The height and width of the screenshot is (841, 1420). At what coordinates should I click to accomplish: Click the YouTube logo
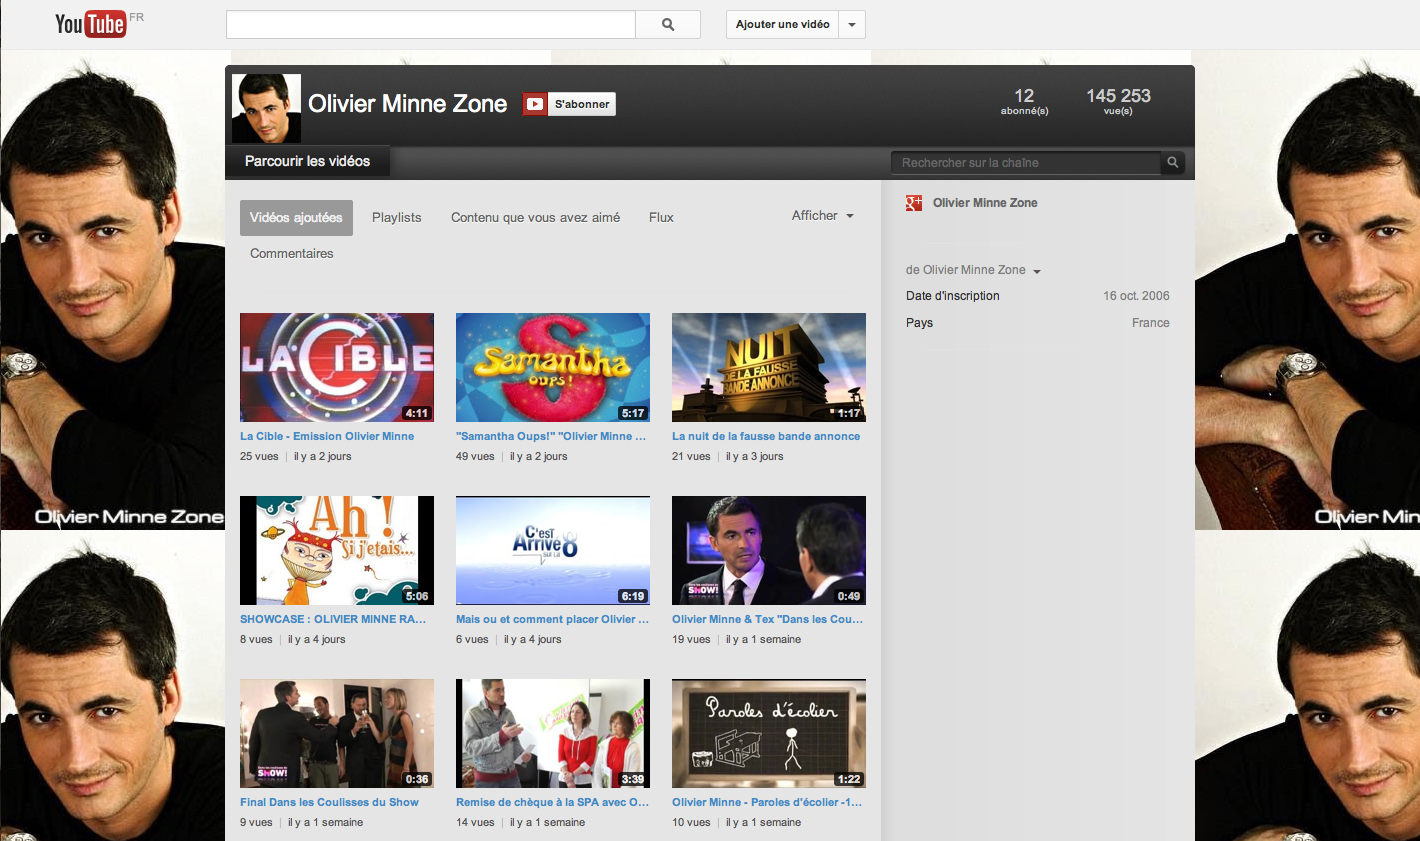coord(91,24)
